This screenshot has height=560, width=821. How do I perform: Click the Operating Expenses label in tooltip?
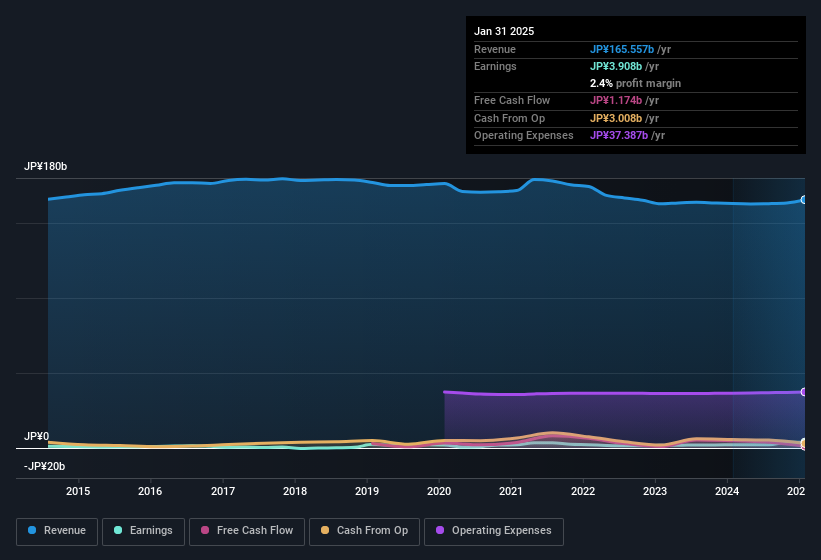[524, 136]
